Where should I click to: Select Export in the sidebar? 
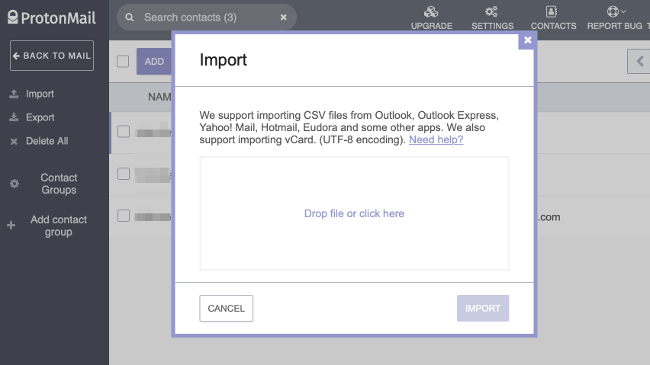pos(32,117)
